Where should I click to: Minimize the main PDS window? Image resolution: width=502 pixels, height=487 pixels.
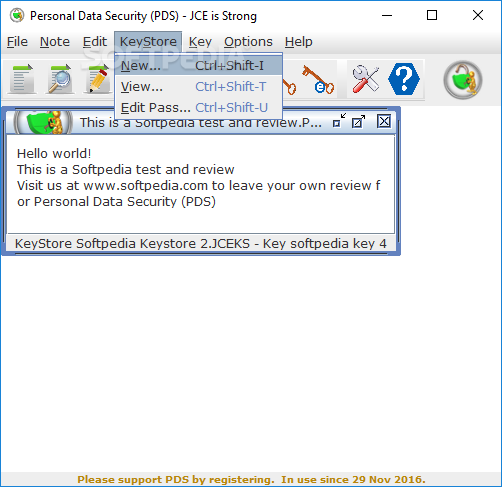387,15
